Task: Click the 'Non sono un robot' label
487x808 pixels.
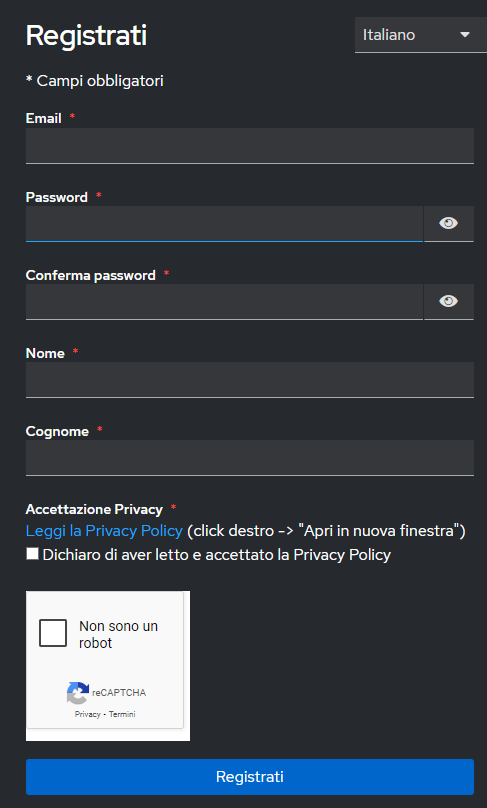Action: click(x=119, y=634)
